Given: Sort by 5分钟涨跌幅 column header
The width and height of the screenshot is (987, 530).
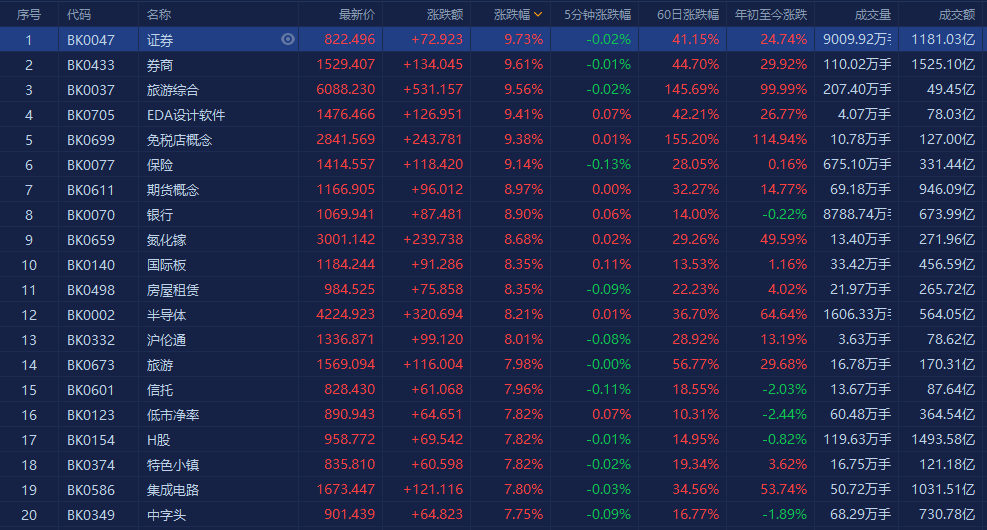Looking at the screenshot, I should click(597, 14).
